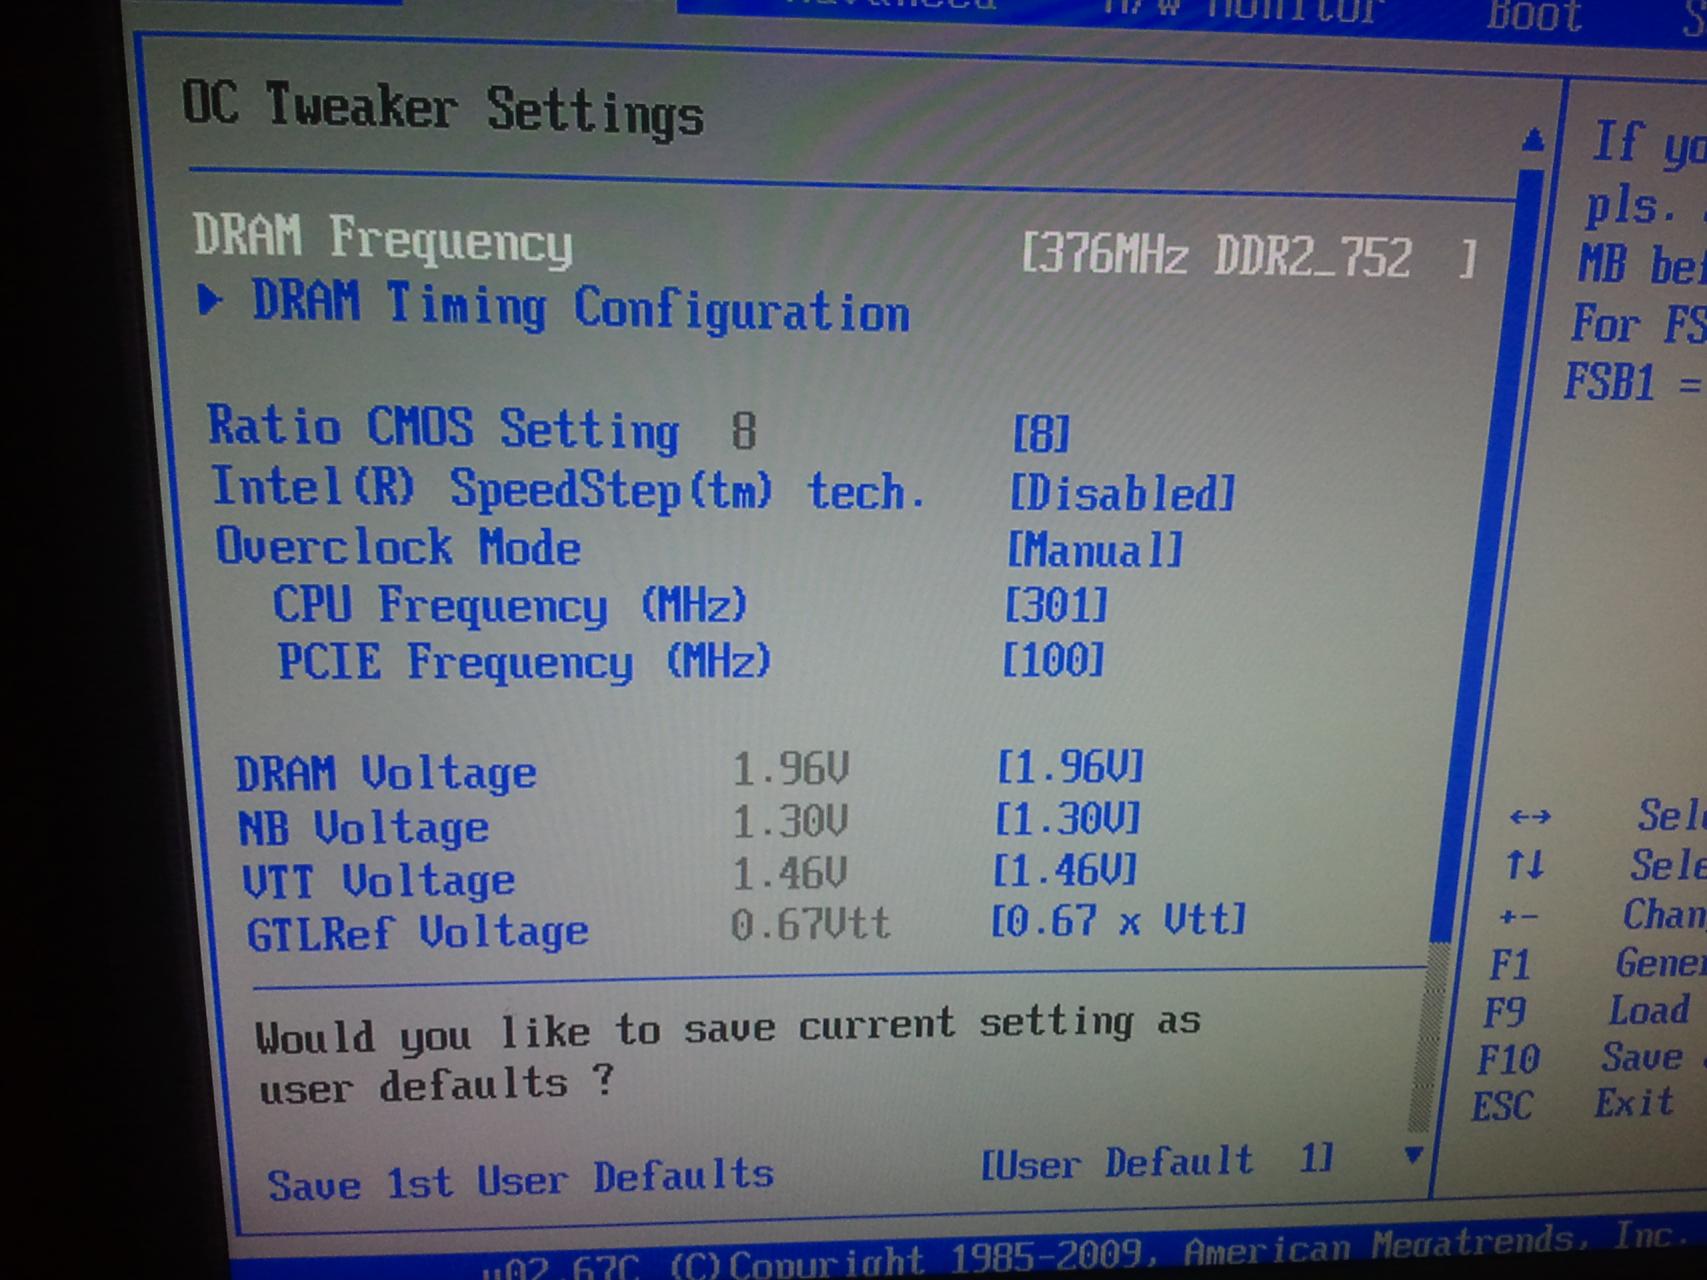Click the ESC Exit key hint
Viewport: 1707px width, 1280px height.
point(1572,1104)
